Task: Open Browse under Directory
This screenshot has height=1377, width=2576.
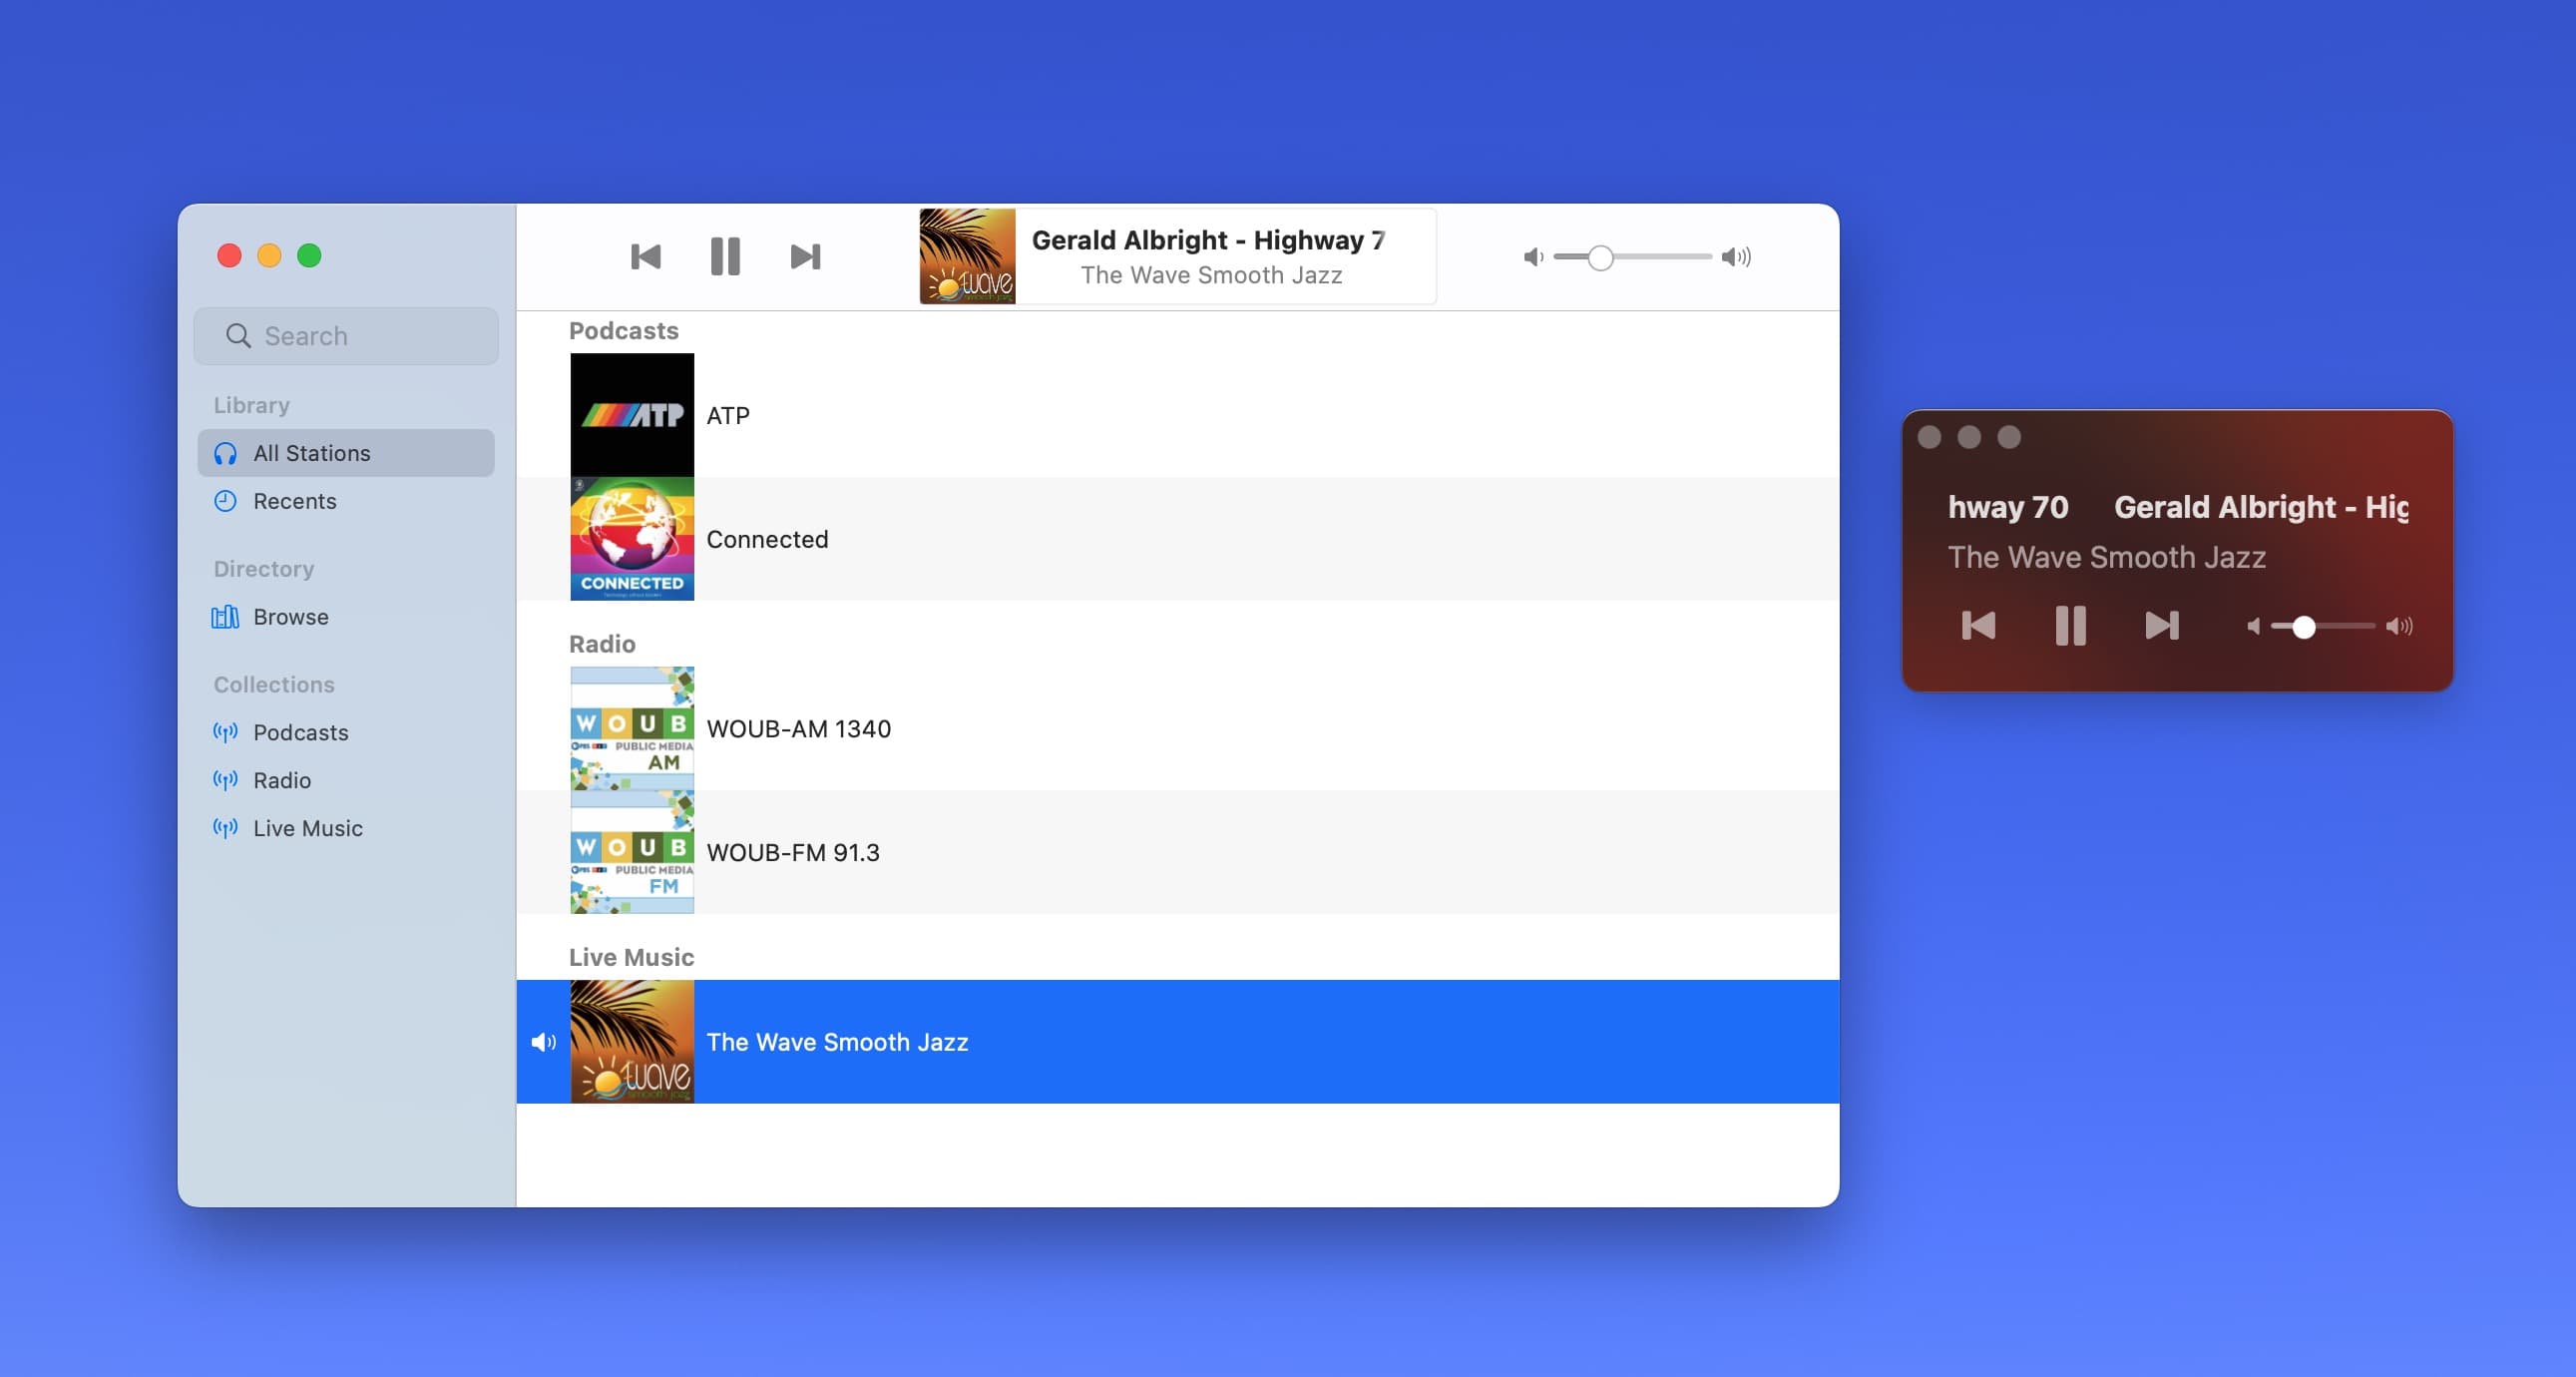Action: click(290, 617)
